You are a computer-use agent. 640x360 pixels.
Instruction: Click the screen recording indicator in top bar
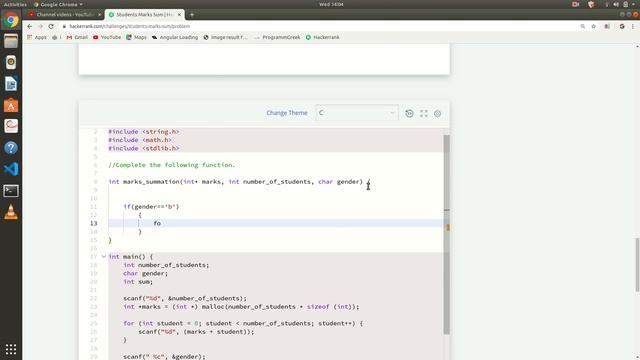point(576,4)
